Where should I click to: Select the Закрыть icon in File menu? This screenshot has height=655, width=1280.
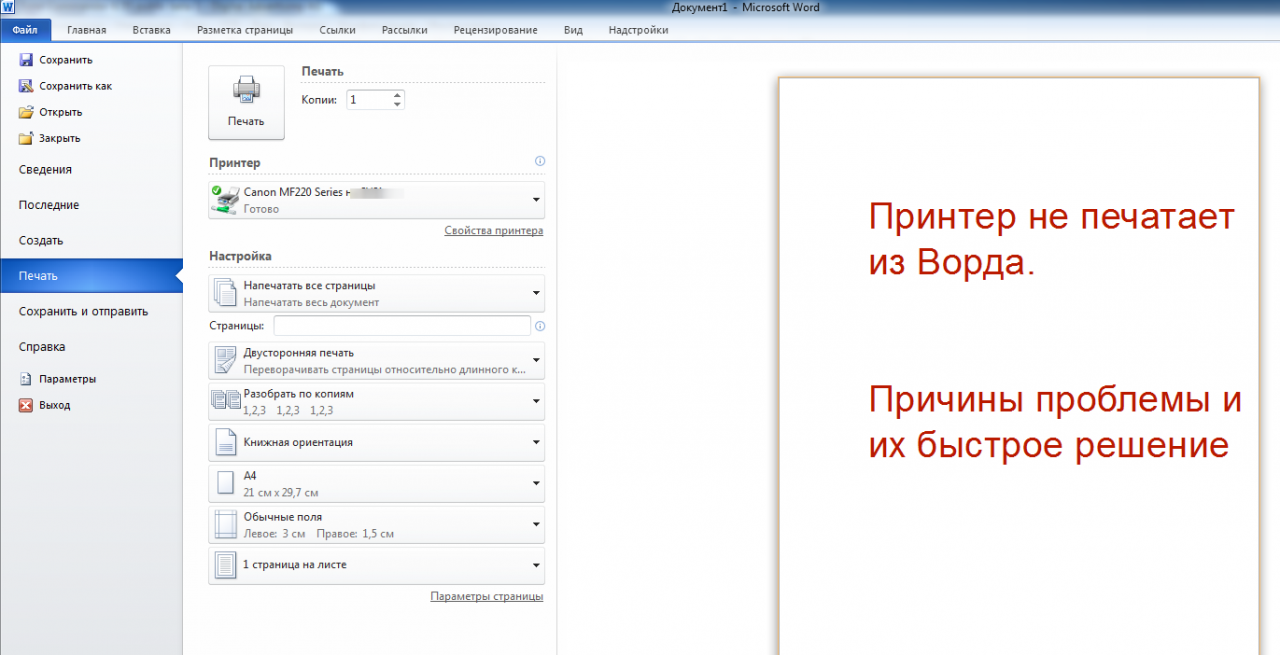28,138
